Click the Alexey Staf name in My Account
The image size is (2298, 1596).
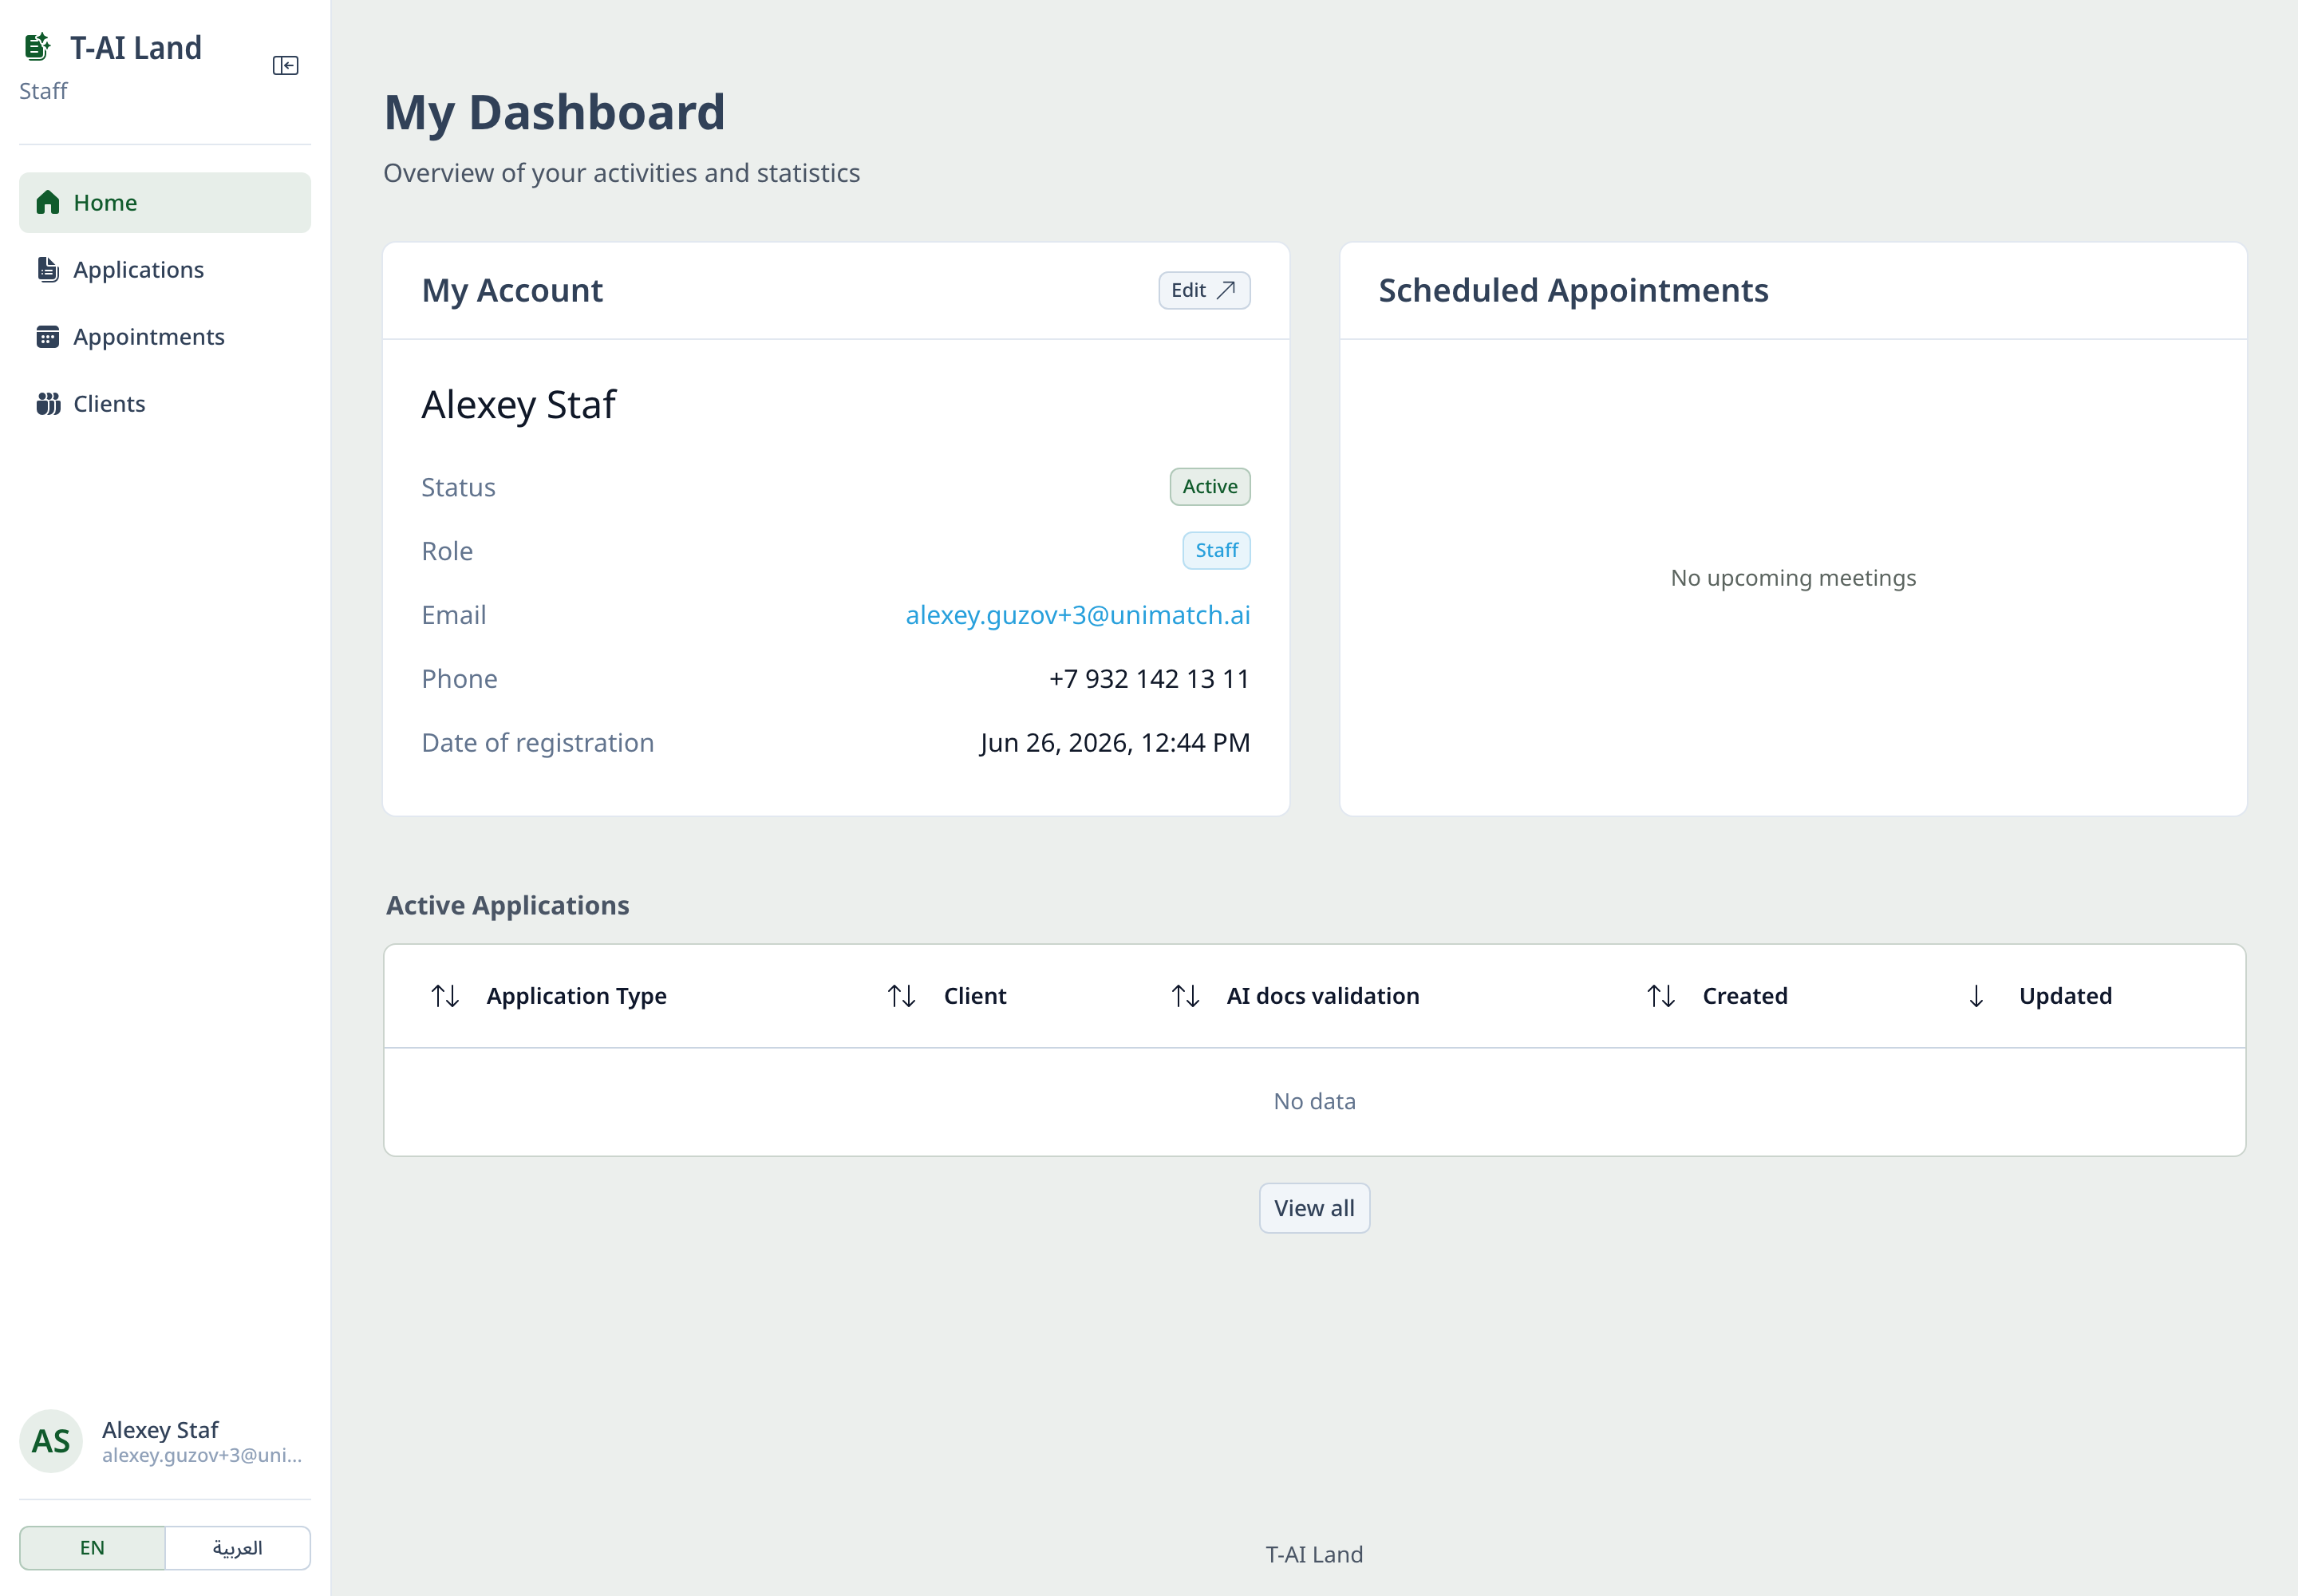point(518,405)
